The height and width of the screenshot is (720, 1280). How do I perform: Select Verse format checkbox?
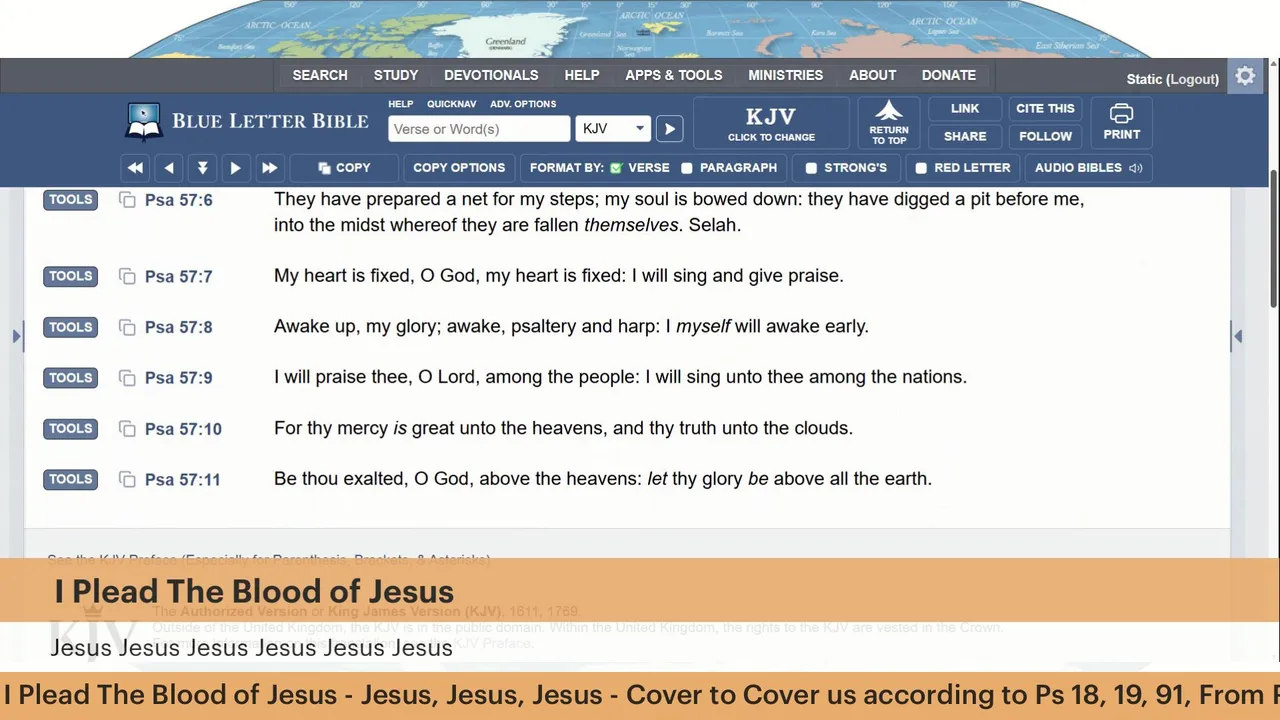[x=616, y=168]
